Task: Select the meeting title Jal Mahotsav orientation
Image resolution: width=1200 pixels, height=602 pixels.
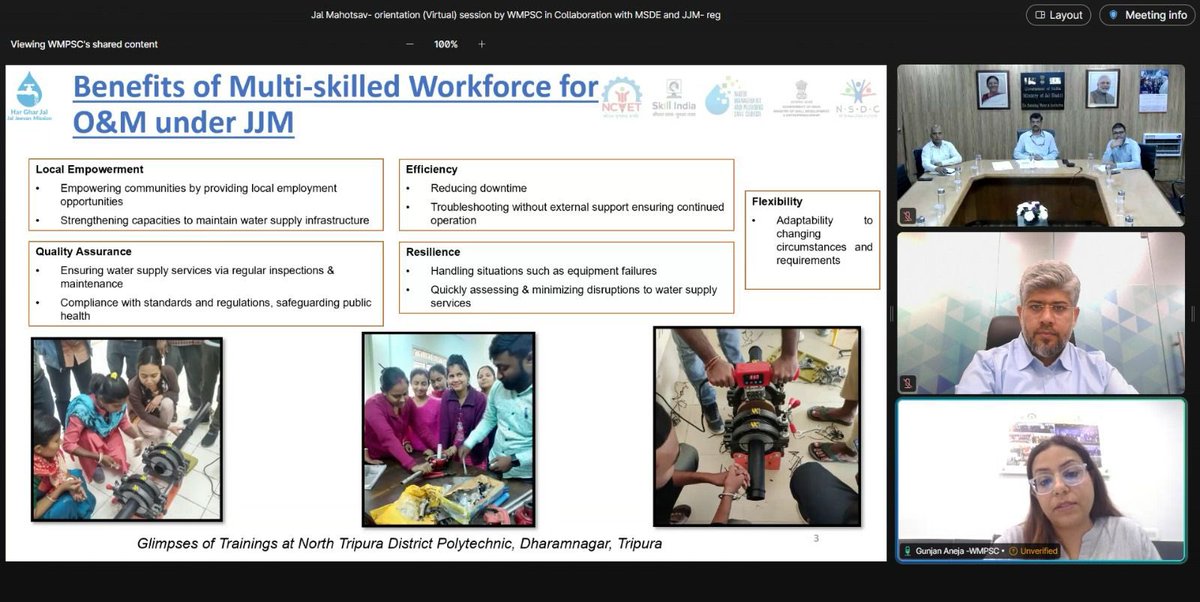Action: click(518, 14)
